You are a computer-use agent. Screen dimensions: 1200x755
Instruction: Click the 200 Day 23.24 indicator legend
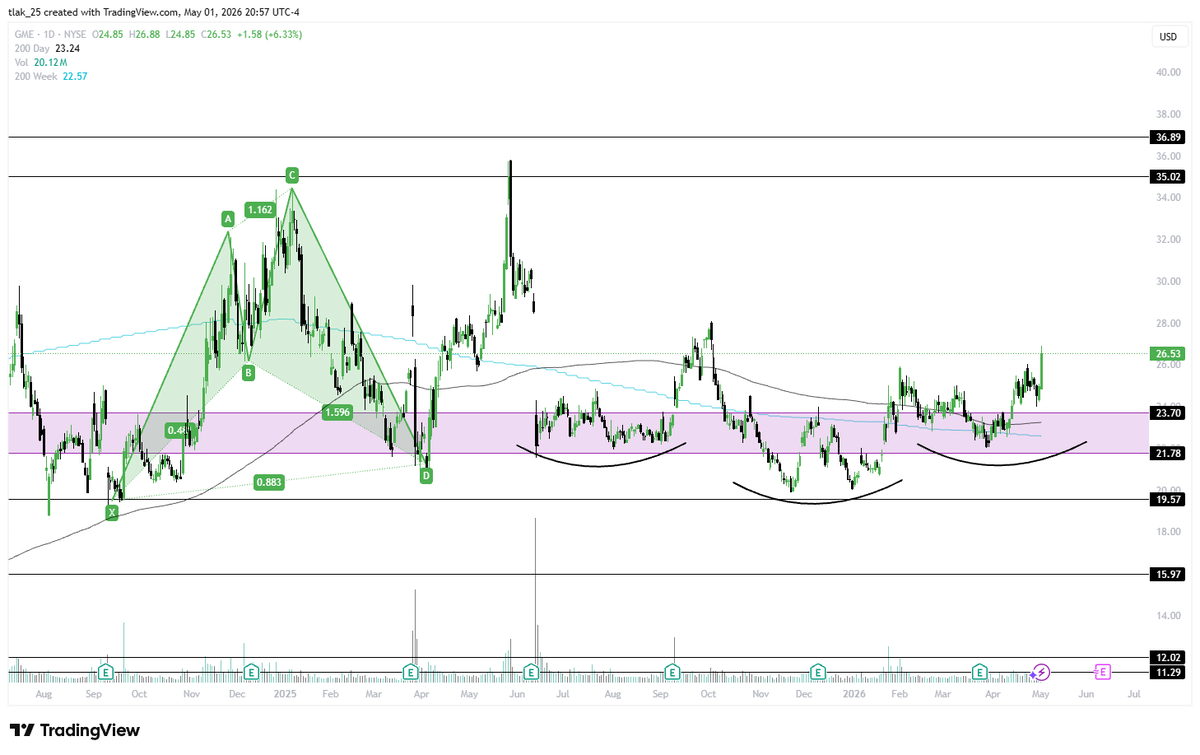click(46, 47)
